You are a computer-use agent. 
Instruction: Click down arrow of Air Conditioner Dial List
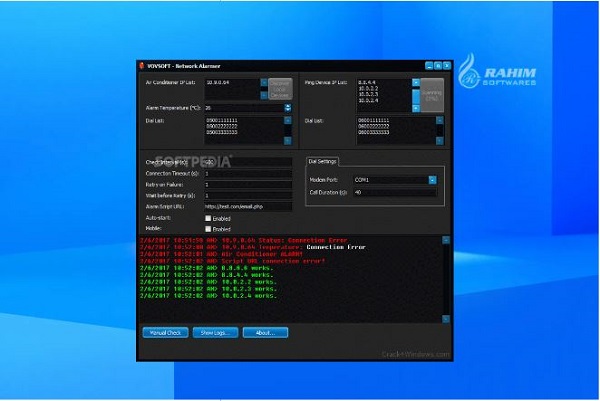point(287,141)
